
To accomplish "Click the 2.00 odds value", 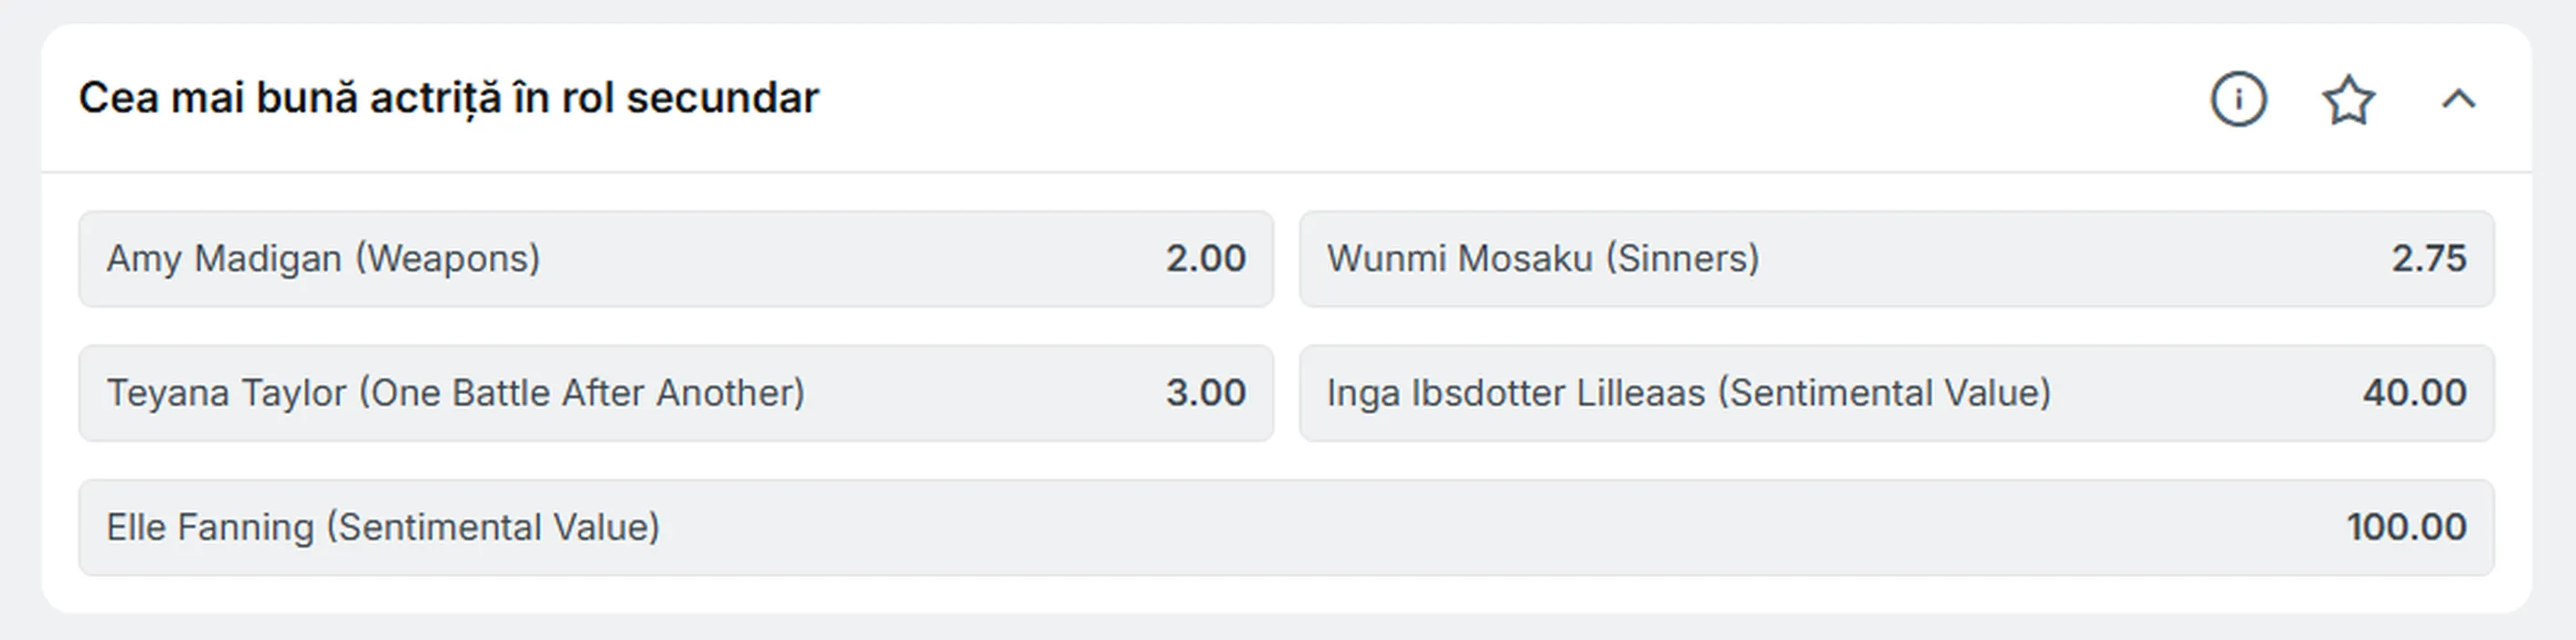I will pyautogui.click(x=1205, y=259).
